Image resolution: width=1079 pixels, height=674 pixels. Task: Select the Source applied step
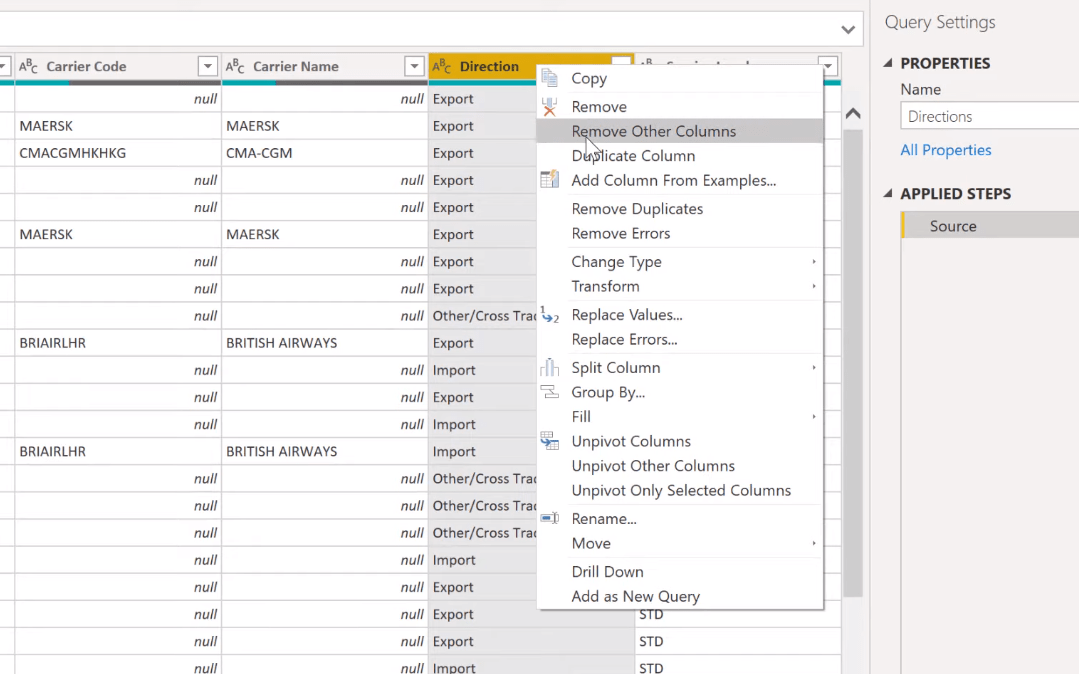click(x=990, y=226)
